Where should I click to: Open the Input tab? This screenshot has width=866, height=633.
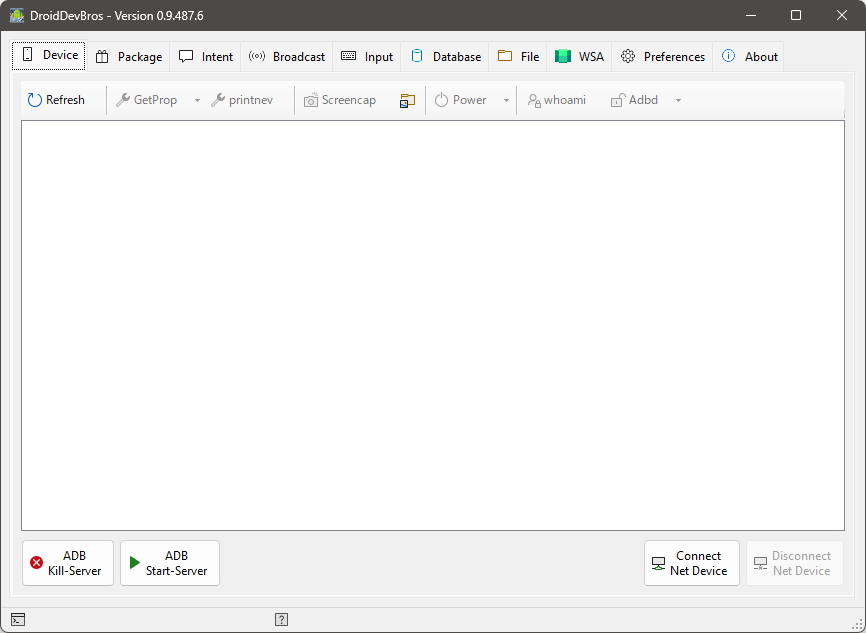(367, 57)
